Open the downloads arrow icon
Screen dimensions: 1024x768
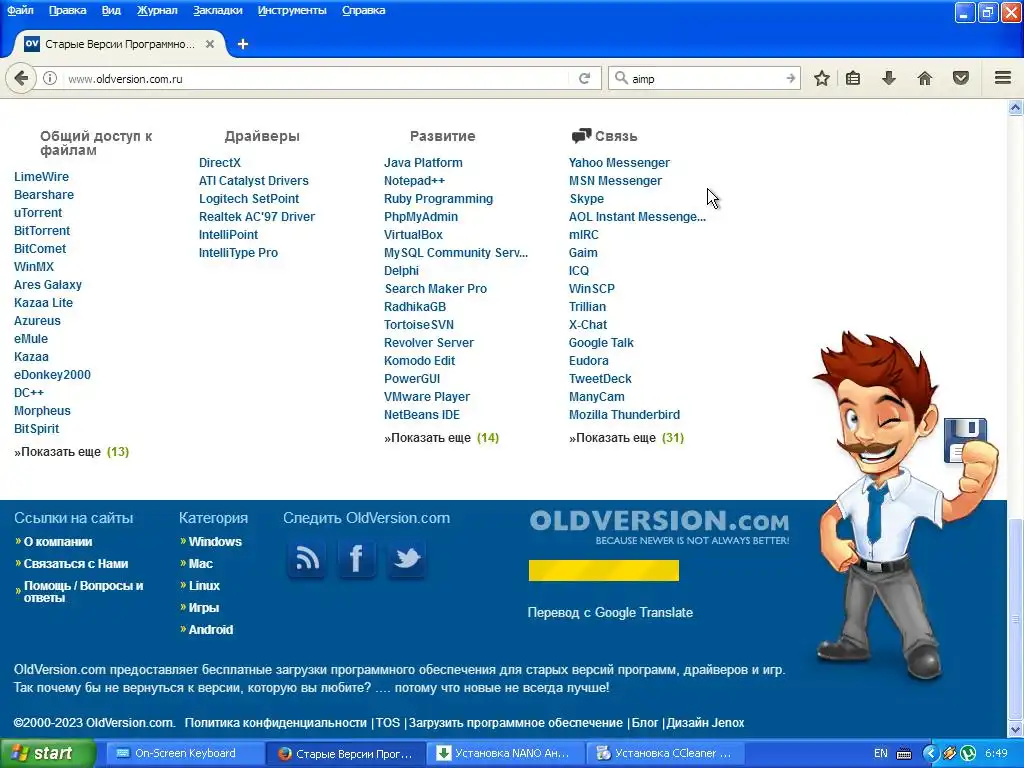tap(888, 78)
